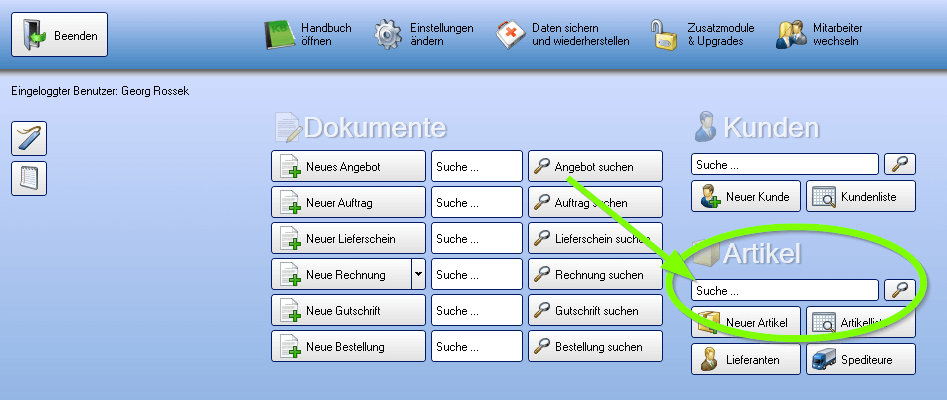Open Daten sichern und wiederherstellen
This screenshot has height=400, width=947.
563,34
